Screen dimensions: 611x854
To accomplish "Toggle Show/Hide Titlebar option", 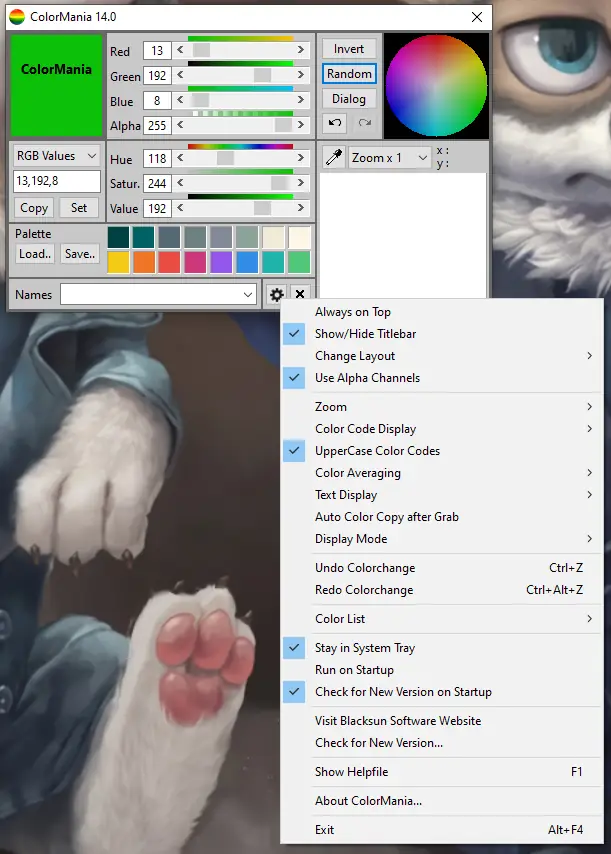I will 442,334.
